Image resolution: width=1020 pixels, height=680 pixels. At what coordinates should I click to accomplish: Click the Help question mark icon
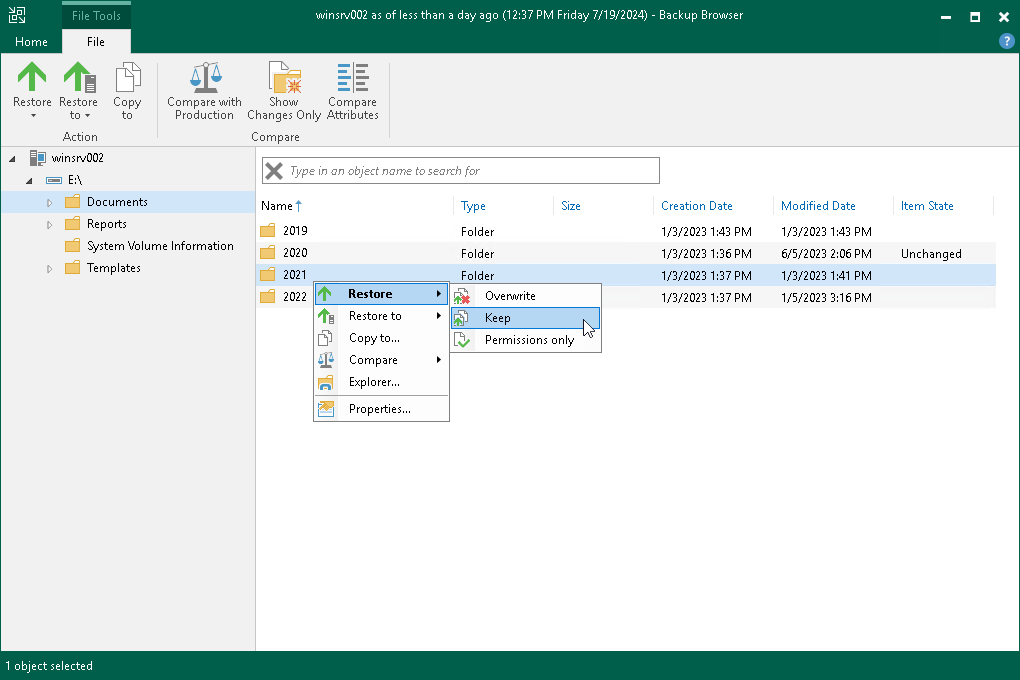click(x=1005, y=41)
